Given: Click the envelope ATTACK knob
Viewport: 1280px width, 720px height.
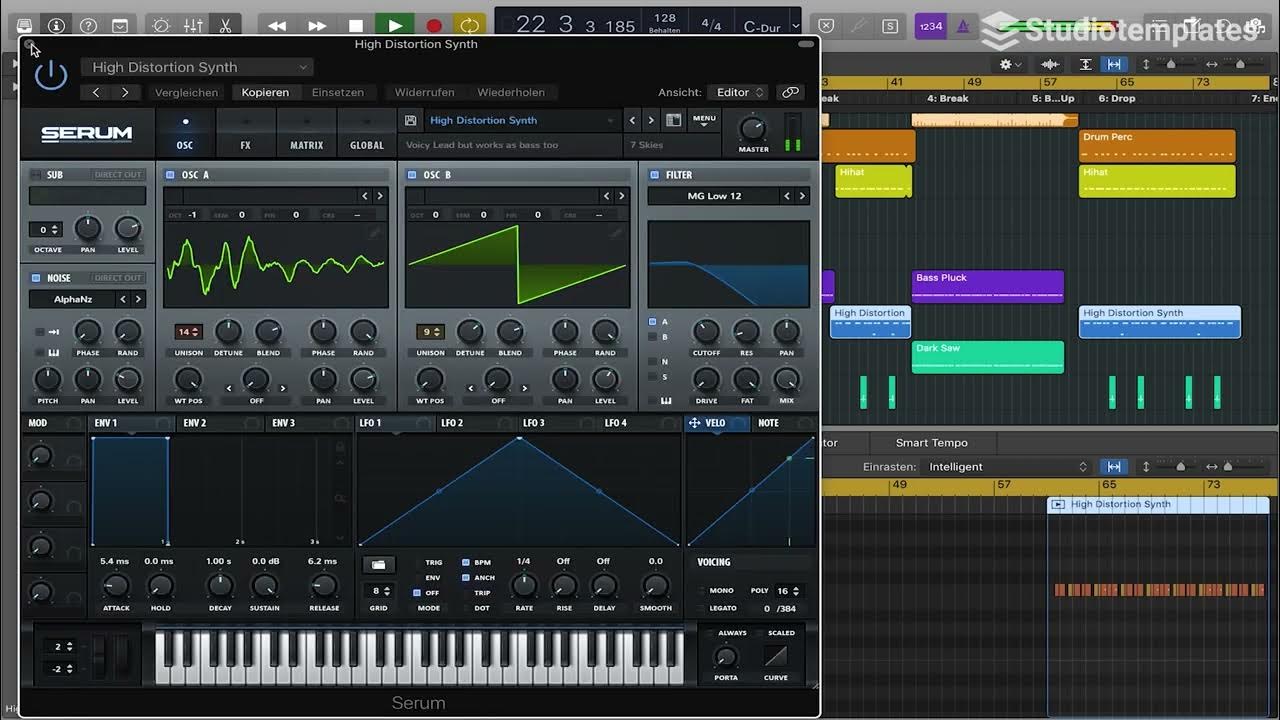Looking at the screenshot, I should pyautogui.click(x=116, y=586).
